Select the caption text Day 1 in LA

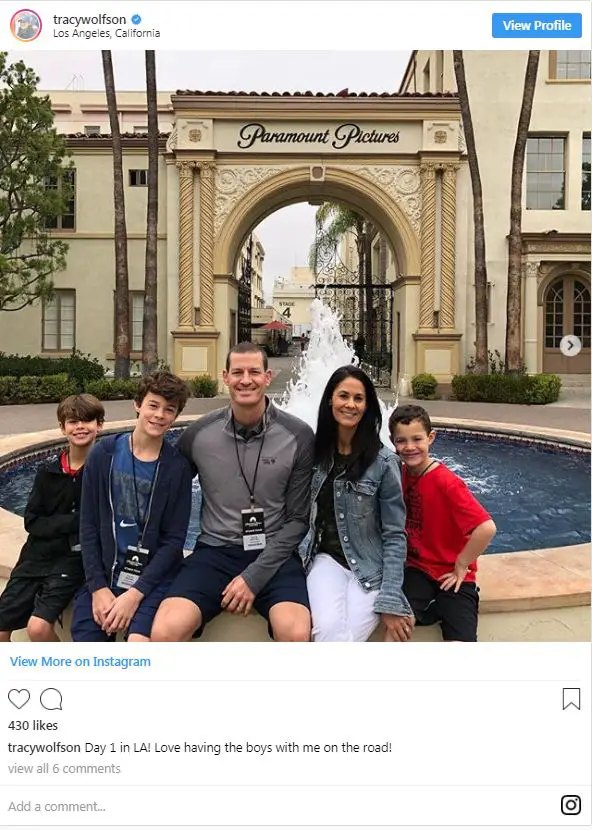pos(117,748)
